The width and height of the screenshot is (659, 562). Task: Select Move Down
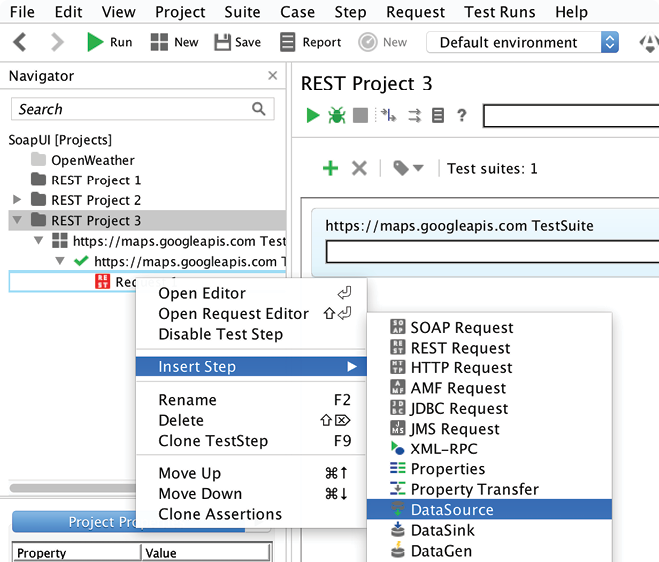(x=251, y=493)
